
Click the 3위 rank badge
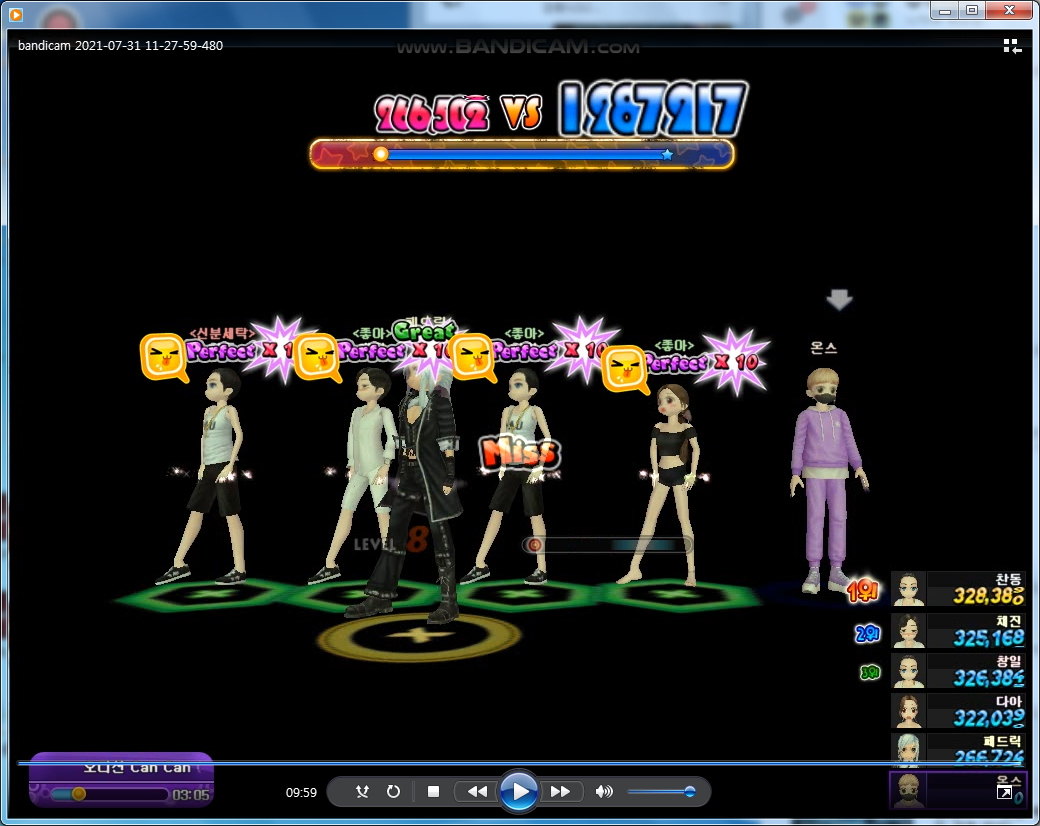(x=870, y=673)
